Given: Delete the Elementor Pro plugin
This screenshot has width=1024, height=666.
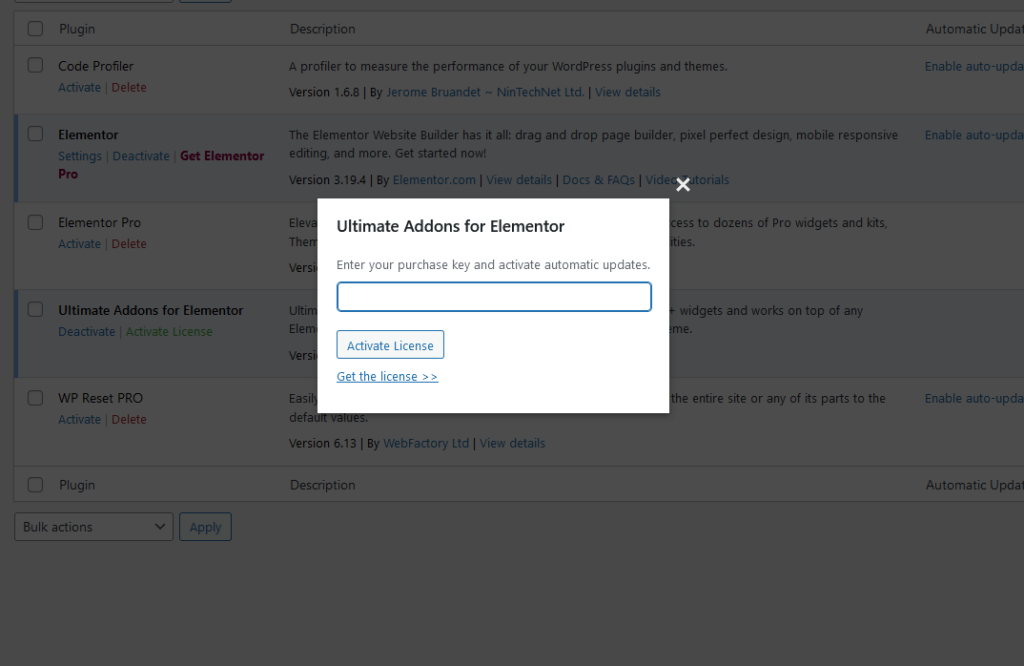Looking at the screenshot, I should point(129,244).
